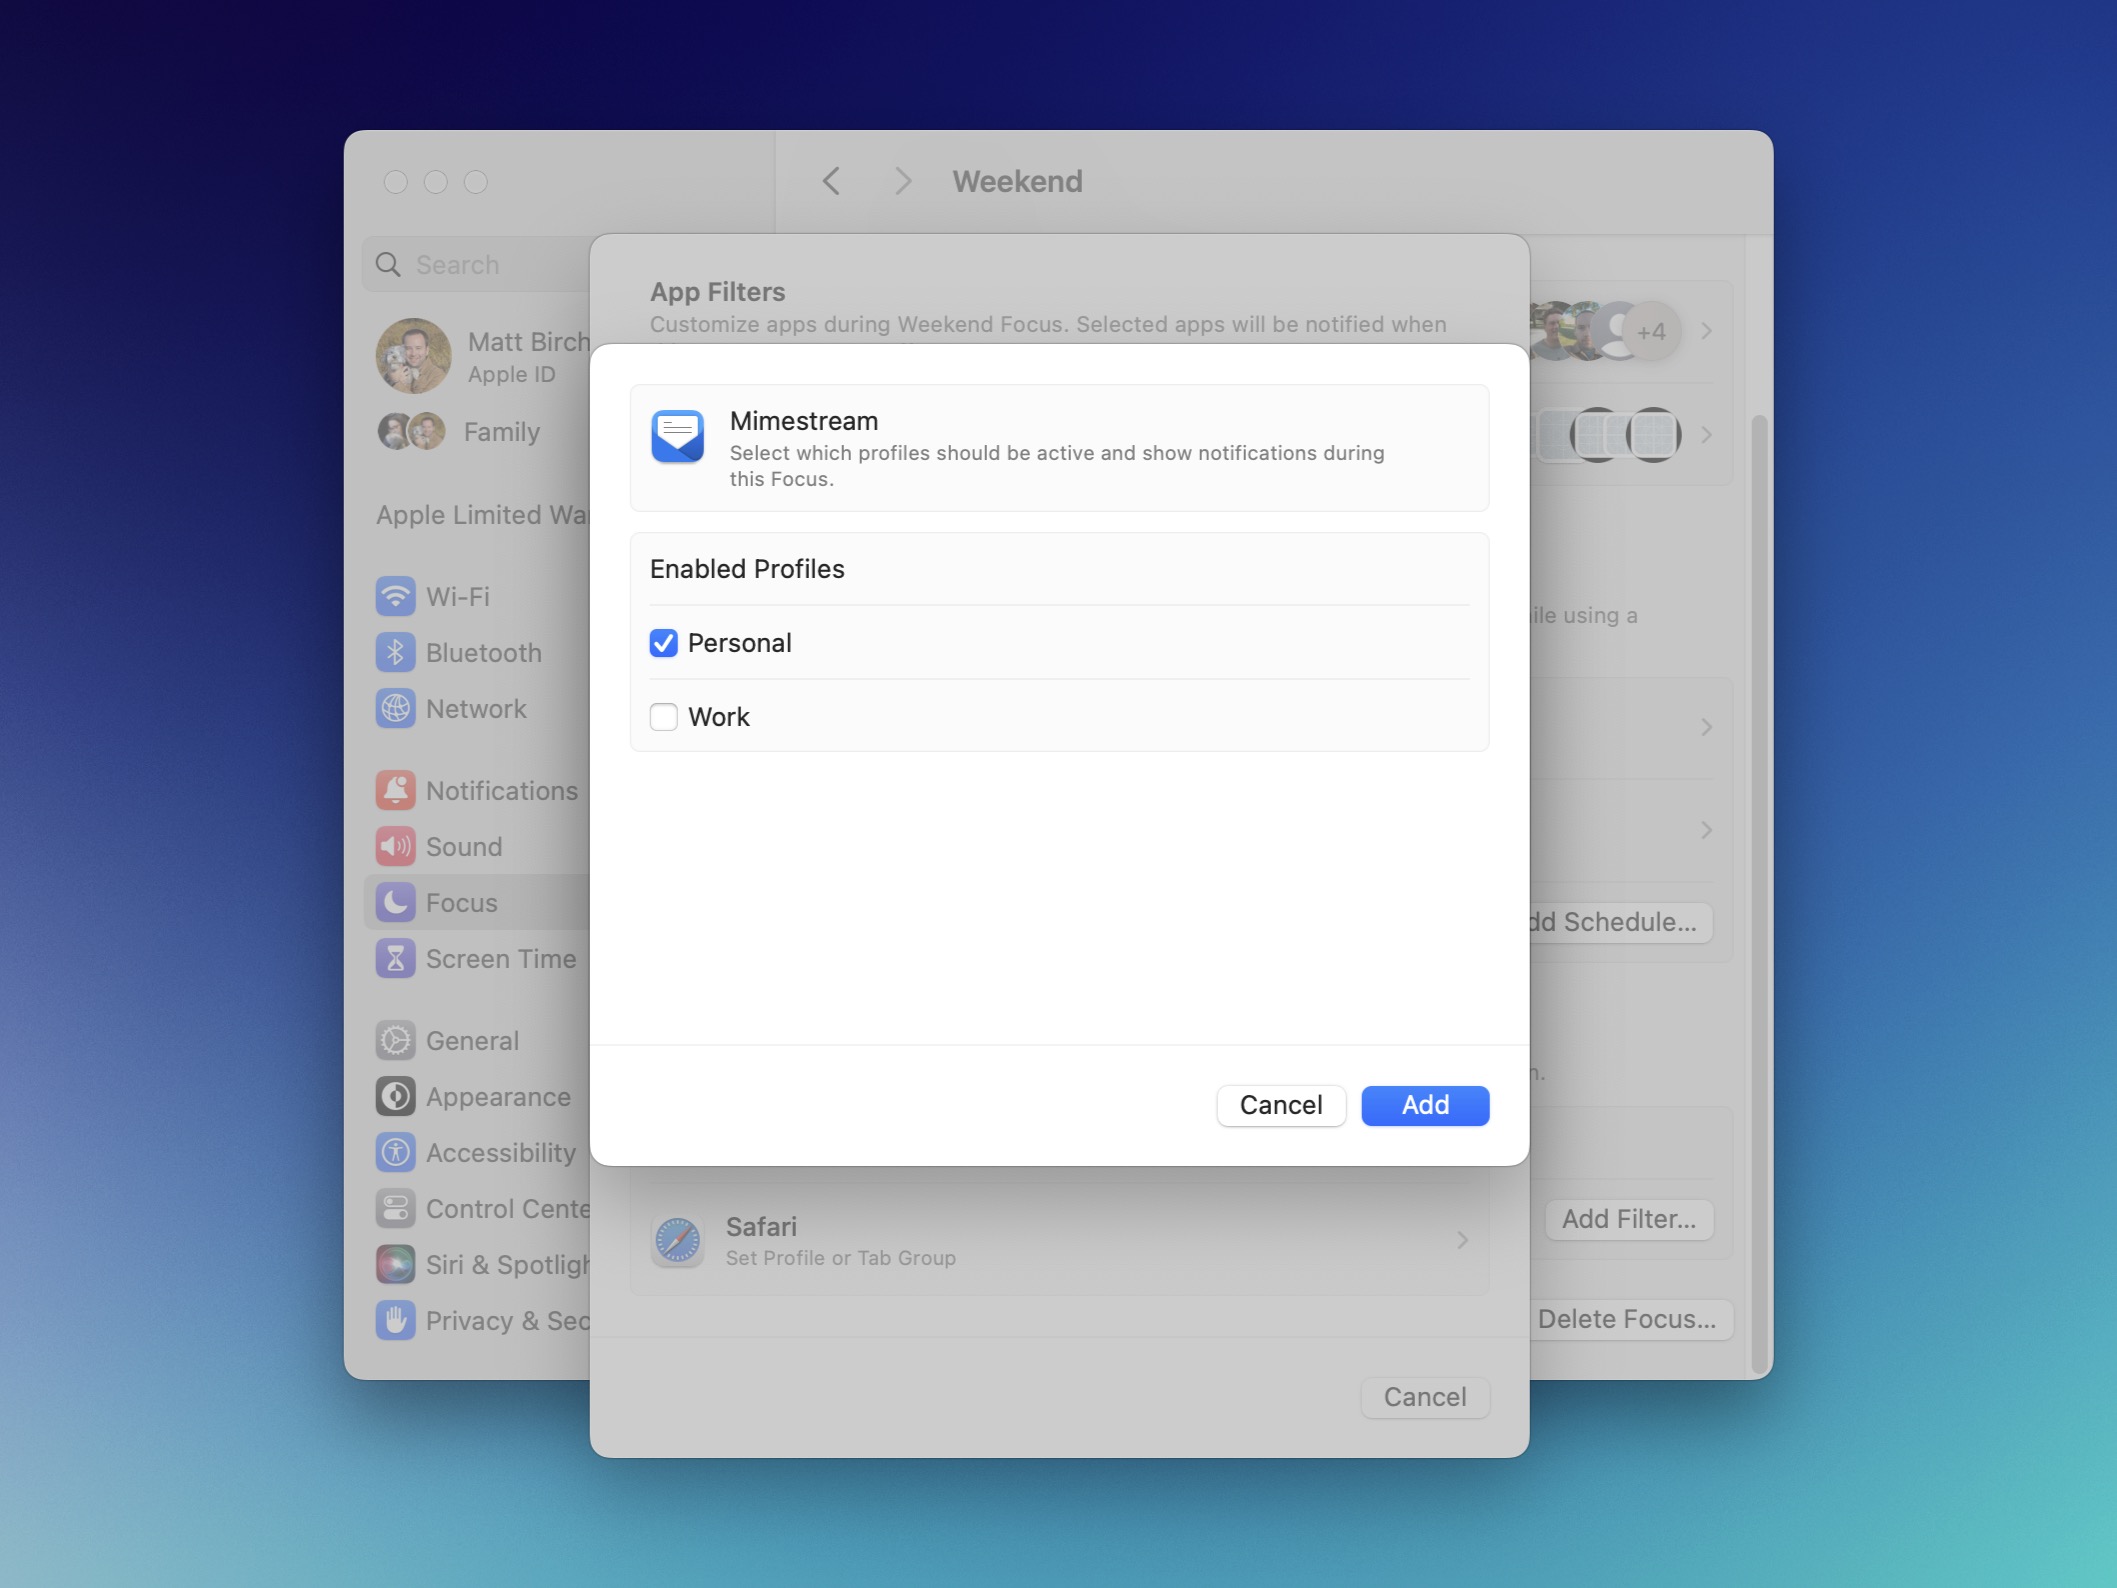2117x1588 pixels.
Task: Select the Sound speaker icon
Action: click(395, 846)
